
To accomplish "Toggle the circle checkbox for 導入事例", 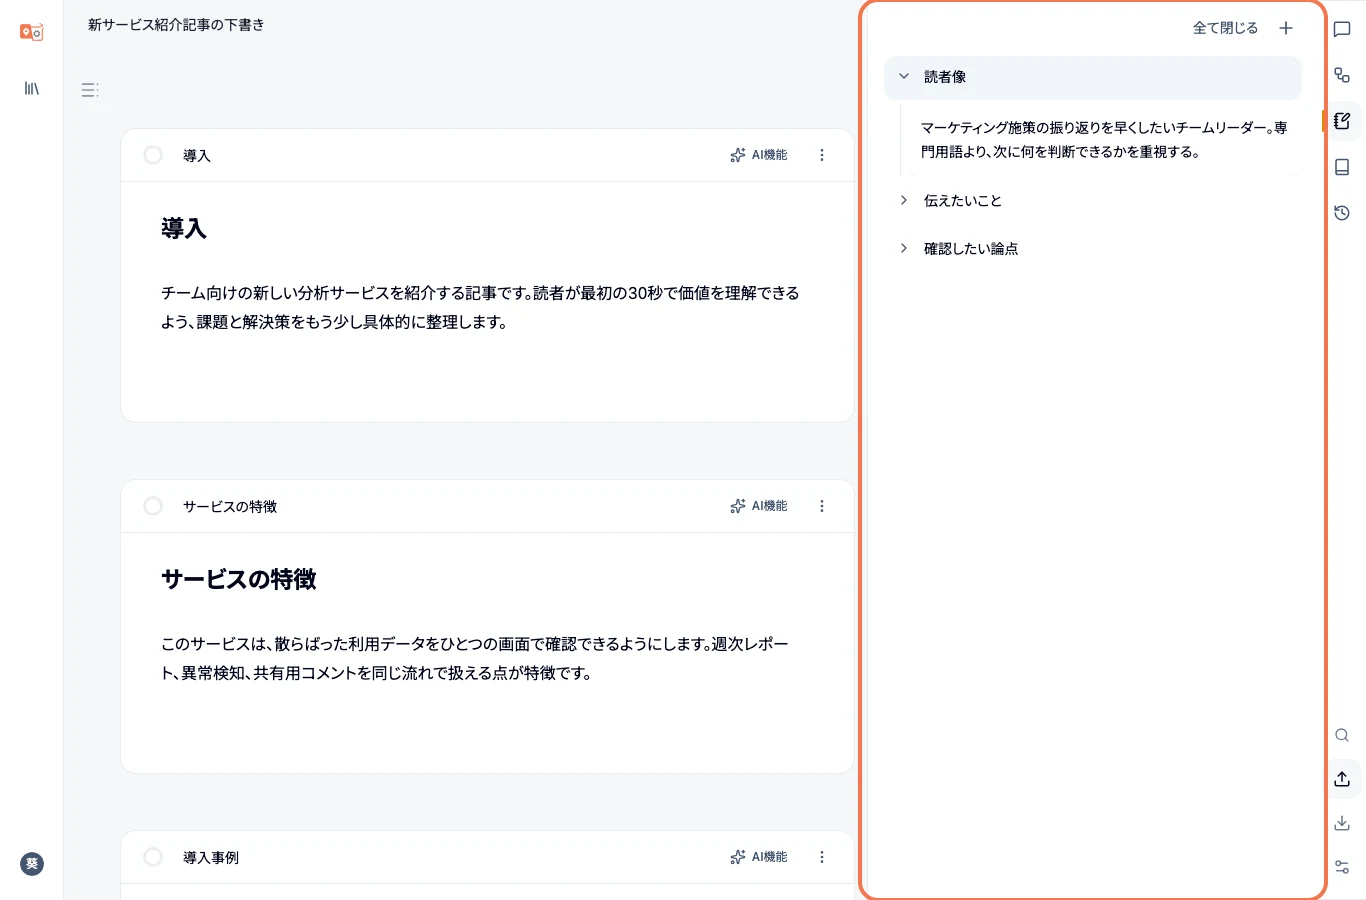I will [x=153, y=857].
